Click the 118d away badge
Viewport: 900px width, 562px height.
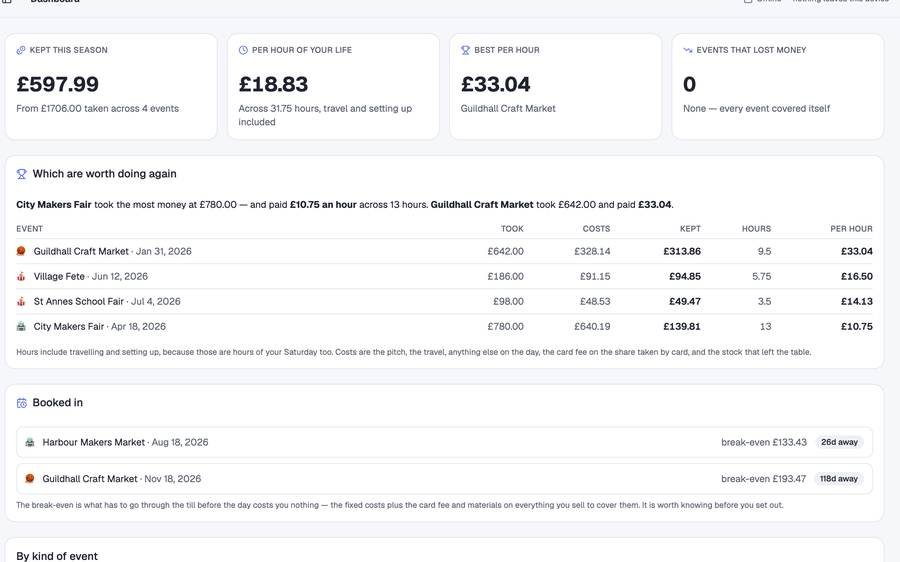coord(839,479)
